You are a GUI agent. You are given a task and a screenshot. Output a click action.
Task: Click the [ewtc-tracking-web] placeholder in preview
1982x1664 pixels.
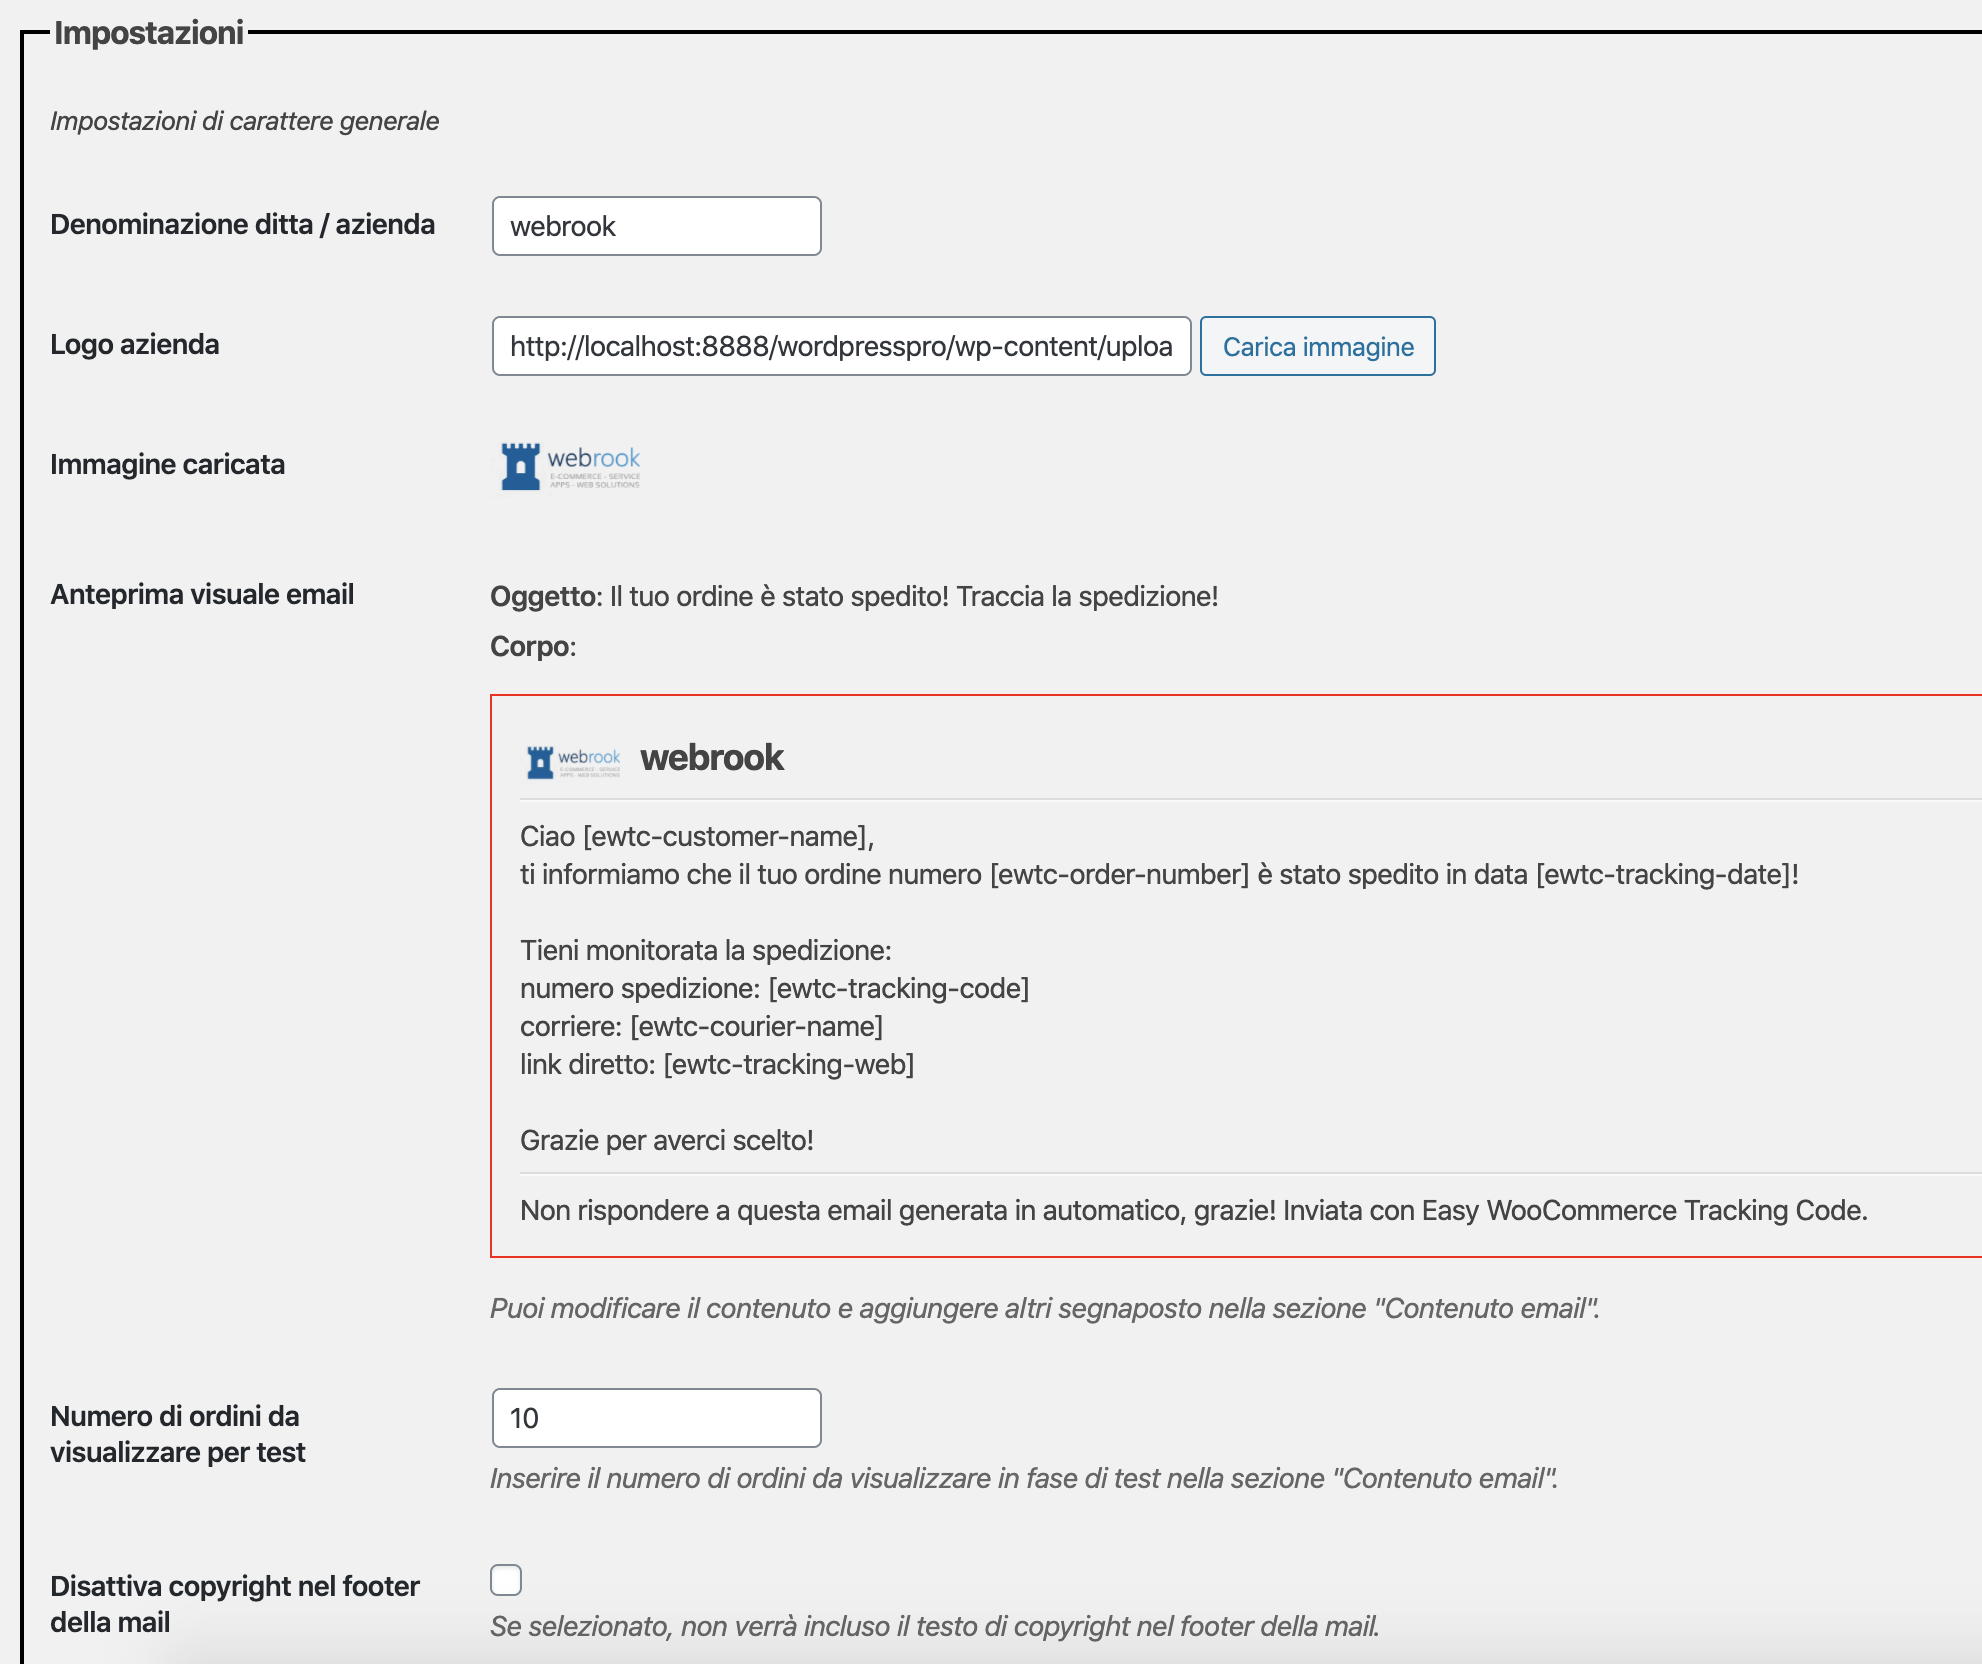pos(788,1064)
